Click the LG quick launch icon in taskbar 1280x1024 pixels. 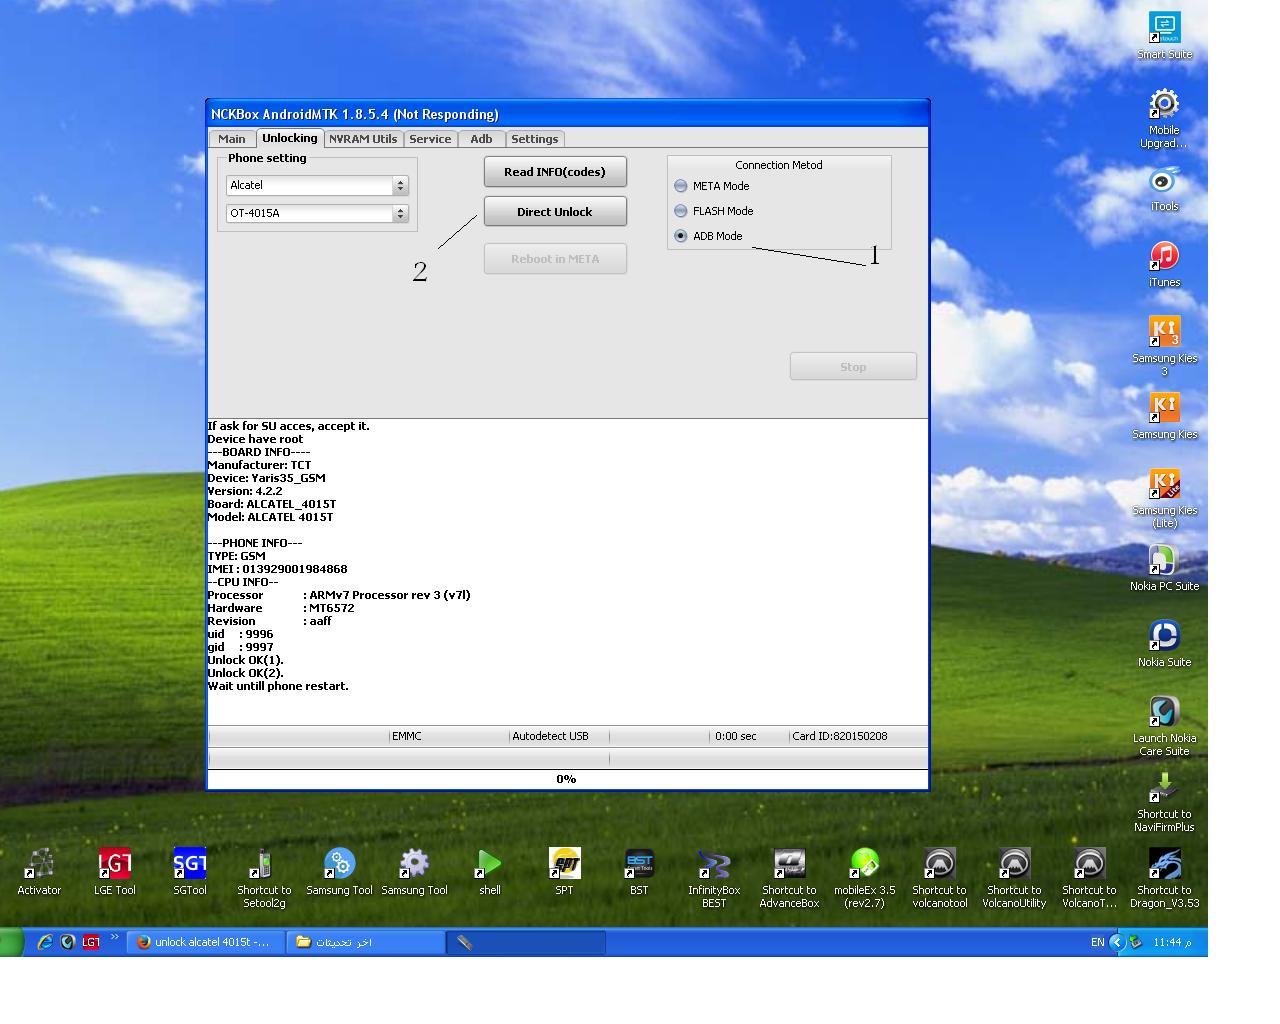point(91,942)
